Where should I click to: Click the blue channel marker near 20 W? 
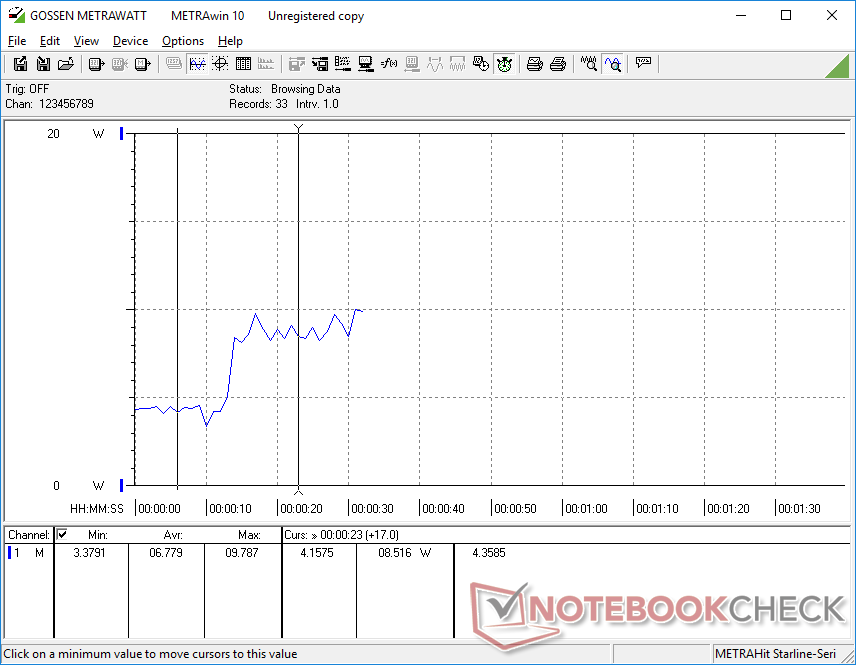click(x=122, y=133)
